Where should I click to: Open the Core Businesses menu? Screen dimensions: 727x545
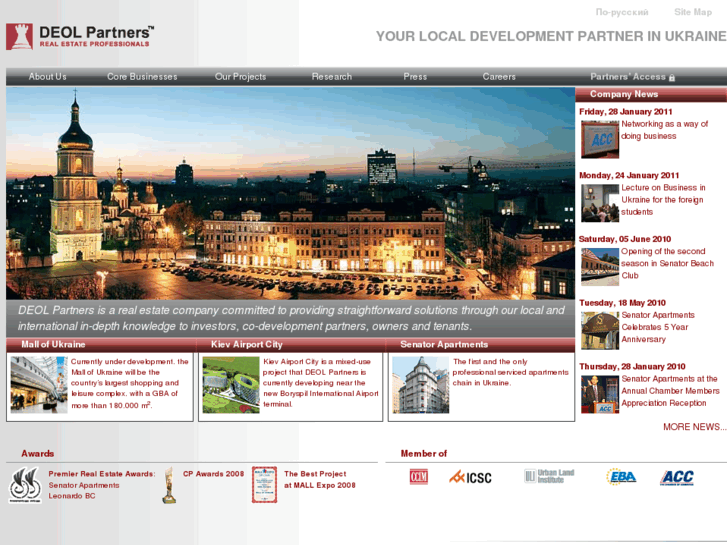point(142,77)
